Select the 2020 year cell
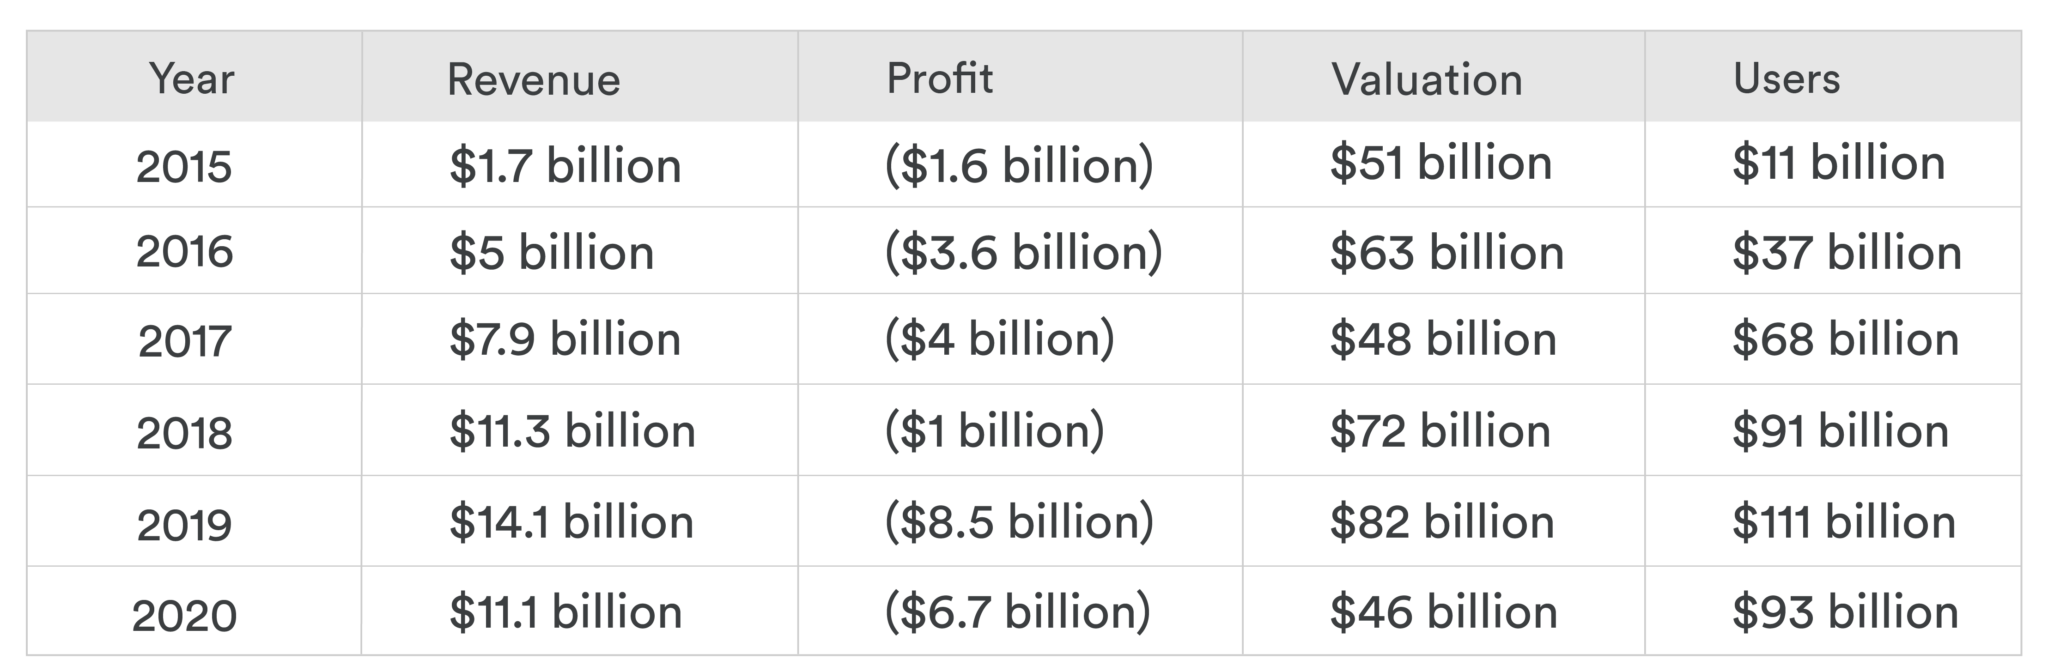The height and width of the screenshot is (665, 2048). [184, 614]
